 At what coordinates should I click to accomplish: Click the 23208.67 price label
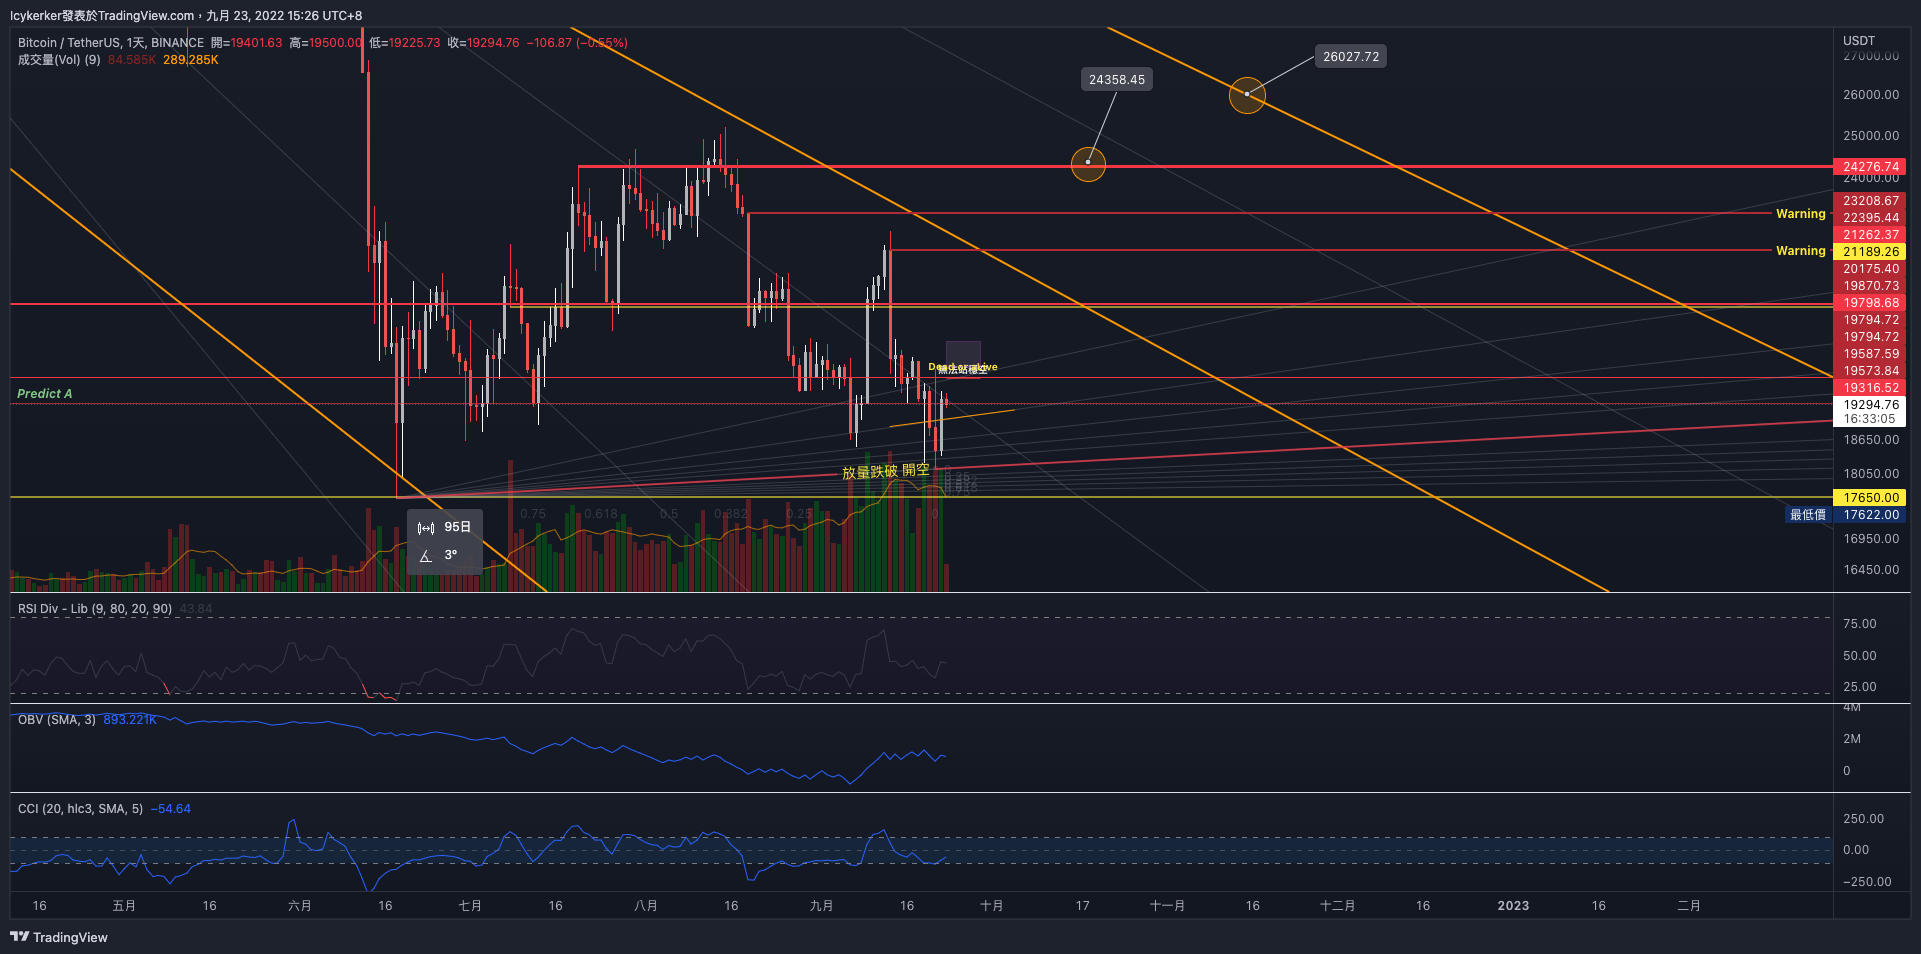1870,201
